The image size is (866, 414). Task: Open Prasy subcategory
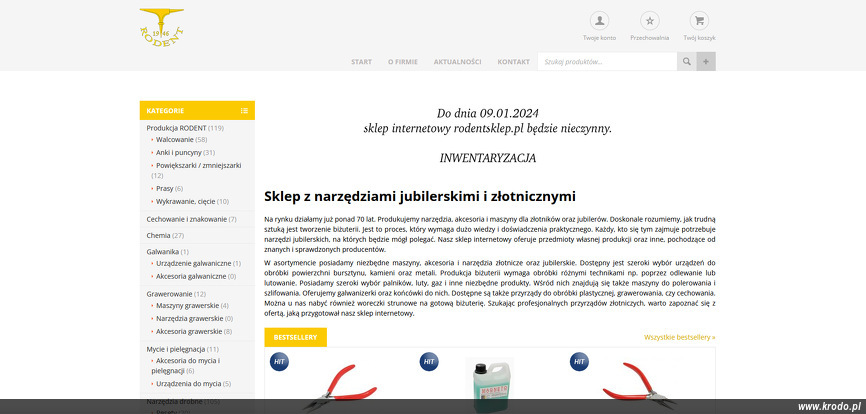coord(165,188)
